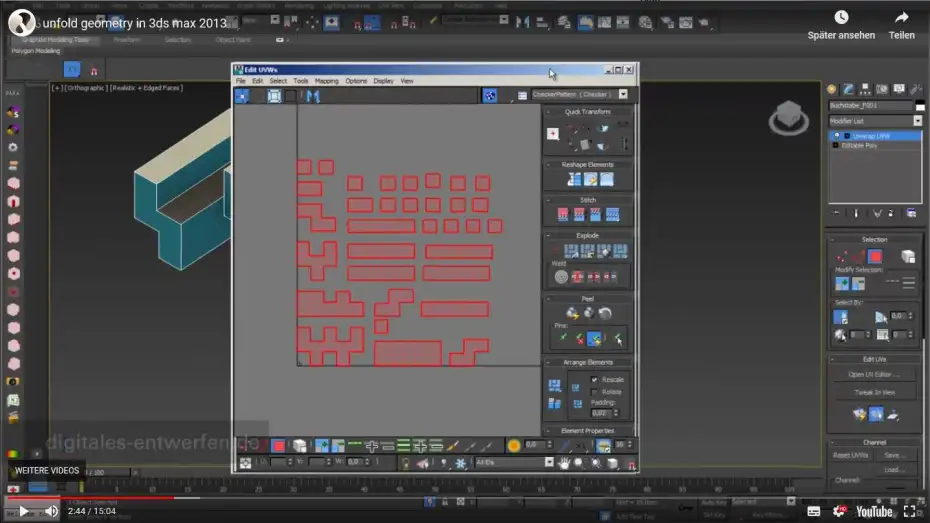Screen dimensions: 930x523
Task: Click the Load button in Channel rollout
Action: [x=894, y=470]
